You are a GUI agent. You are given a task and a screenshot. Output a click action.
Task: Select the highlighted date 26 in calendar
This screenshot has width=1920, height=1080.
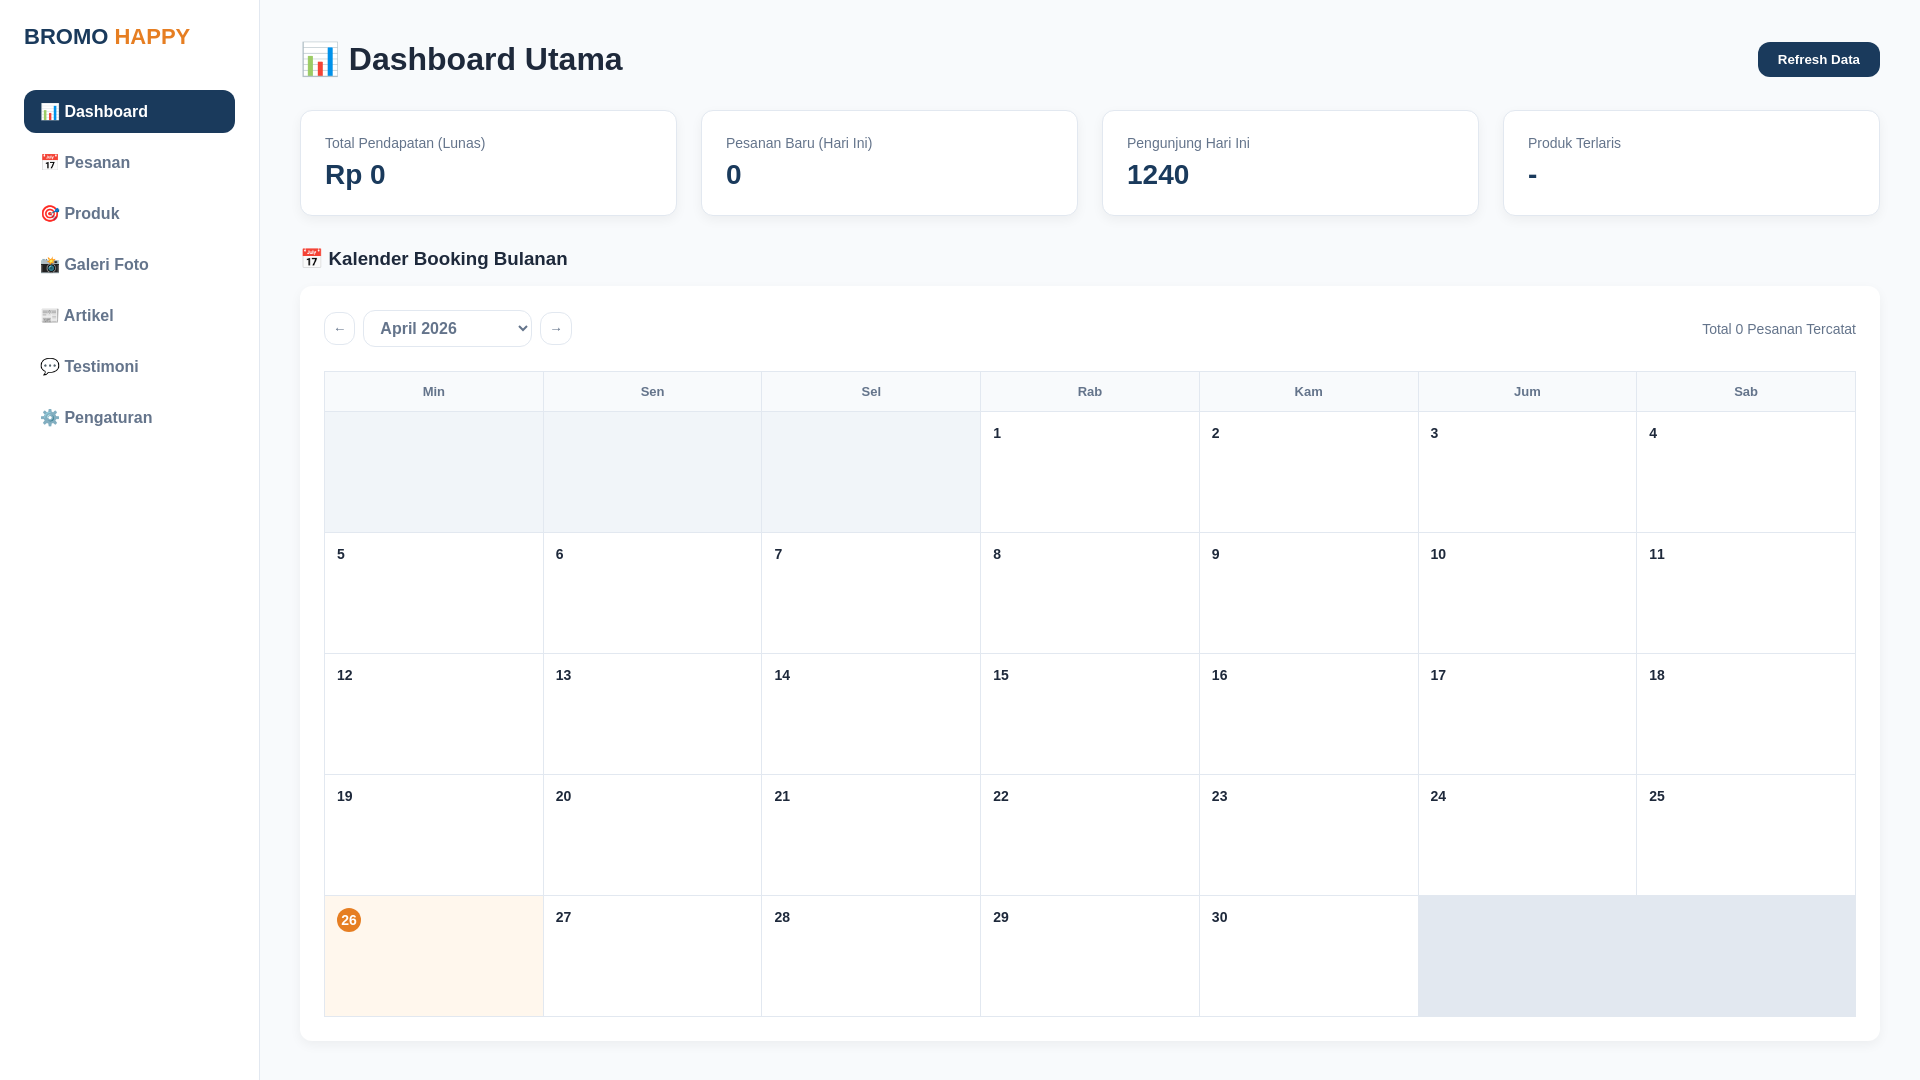[349, 920]
